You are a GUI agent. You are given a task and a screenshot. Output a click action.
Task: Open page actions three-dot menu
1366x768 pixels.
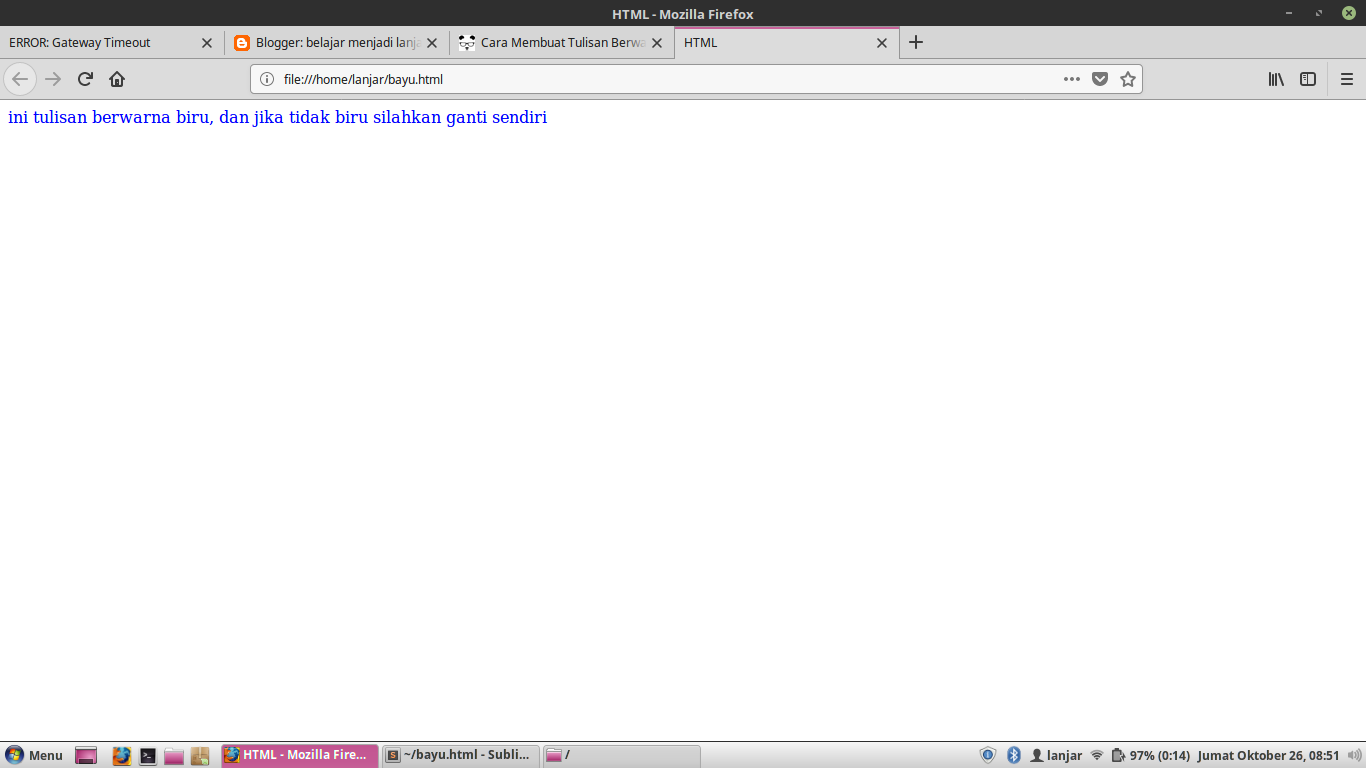pos(1072,79)
